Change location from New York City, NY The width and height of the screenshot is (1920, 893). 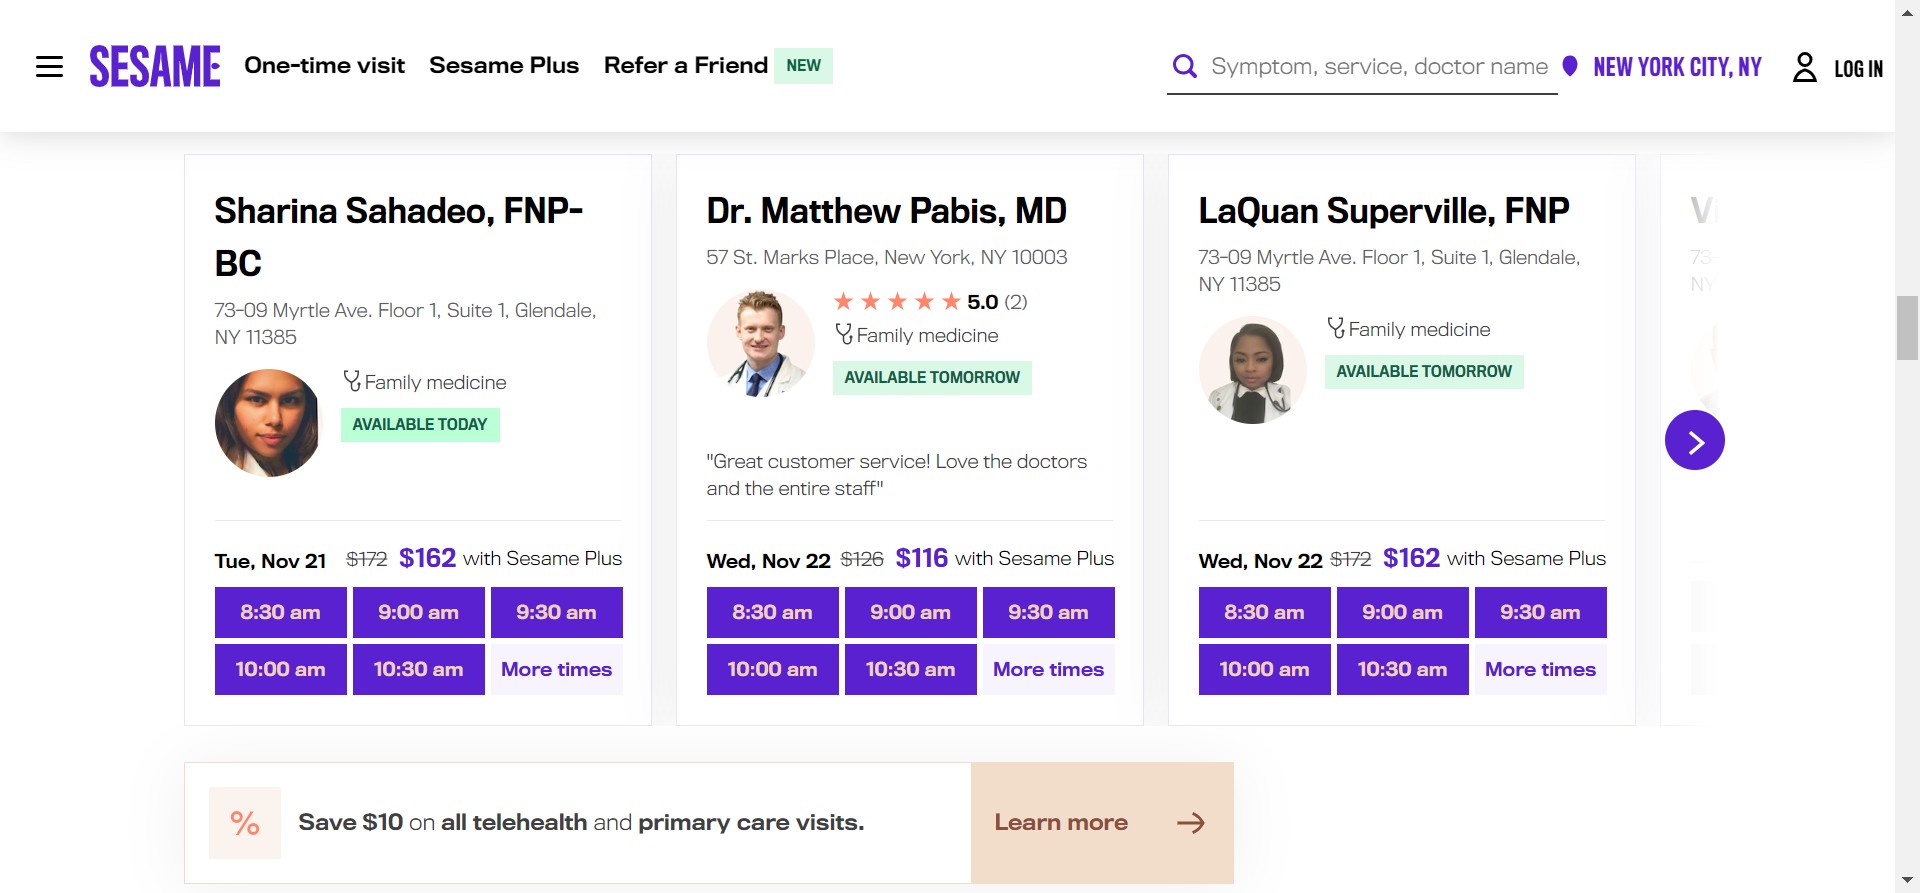[x=1677, y=67]
